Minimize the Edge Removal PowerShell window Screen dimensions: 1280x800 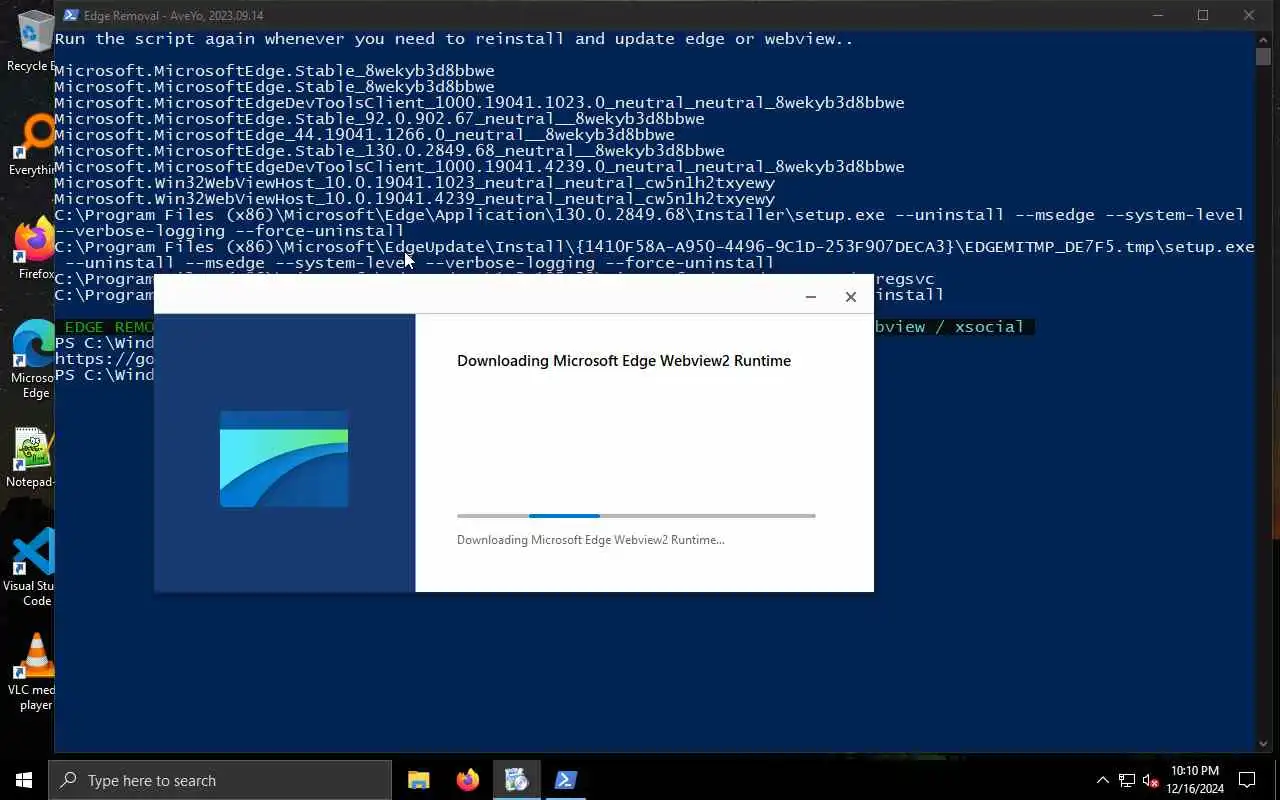point(1158,15)
